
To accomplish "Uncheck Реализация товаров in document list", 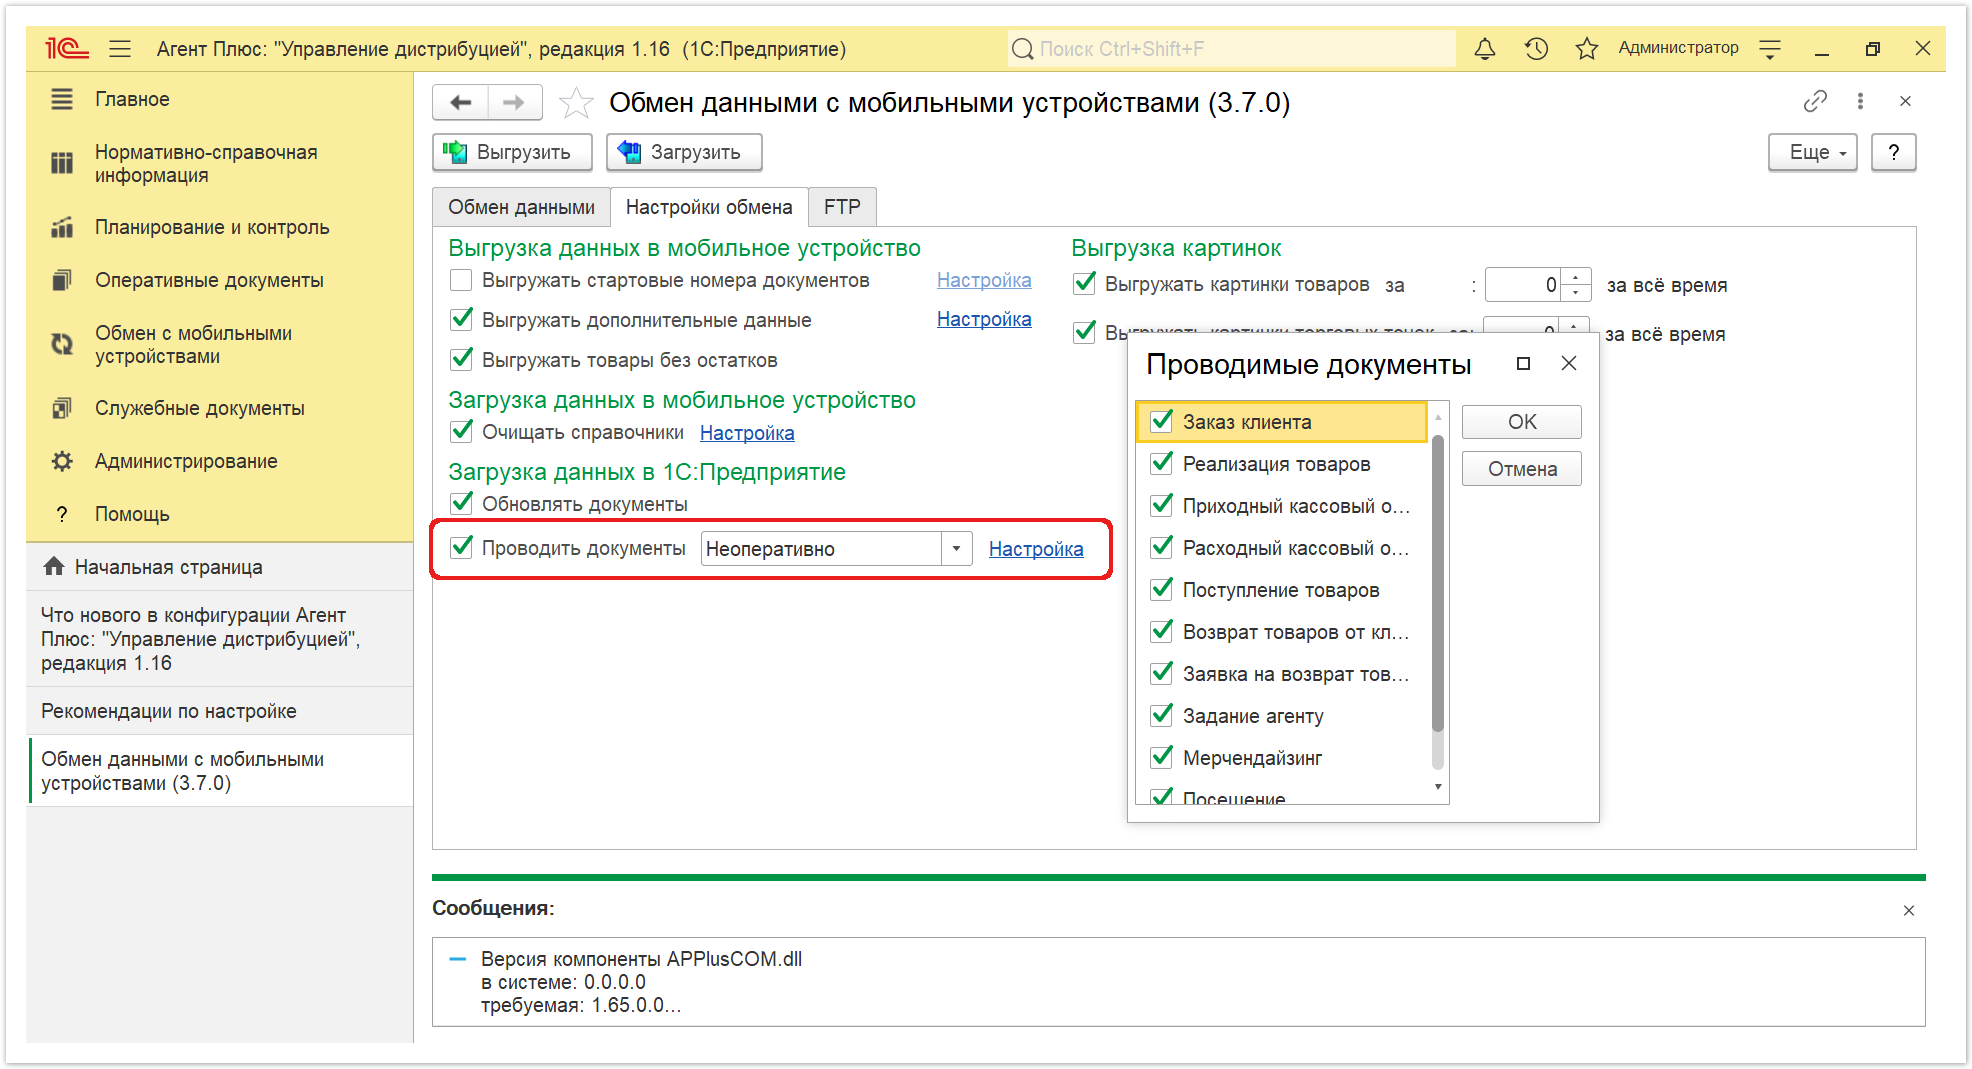I will 1161,463.
